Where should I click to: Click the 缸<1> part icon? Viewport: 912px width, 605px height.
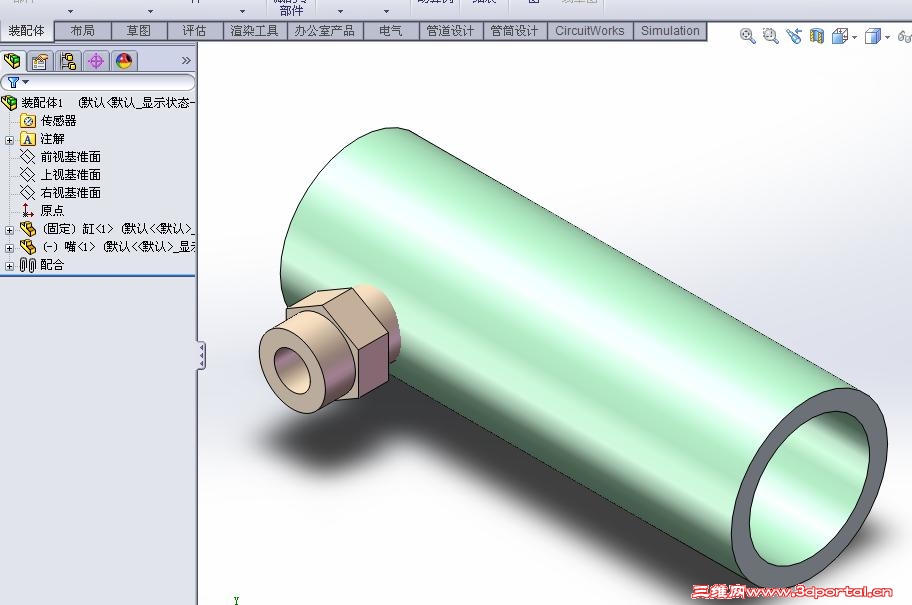tap(28, 229)
